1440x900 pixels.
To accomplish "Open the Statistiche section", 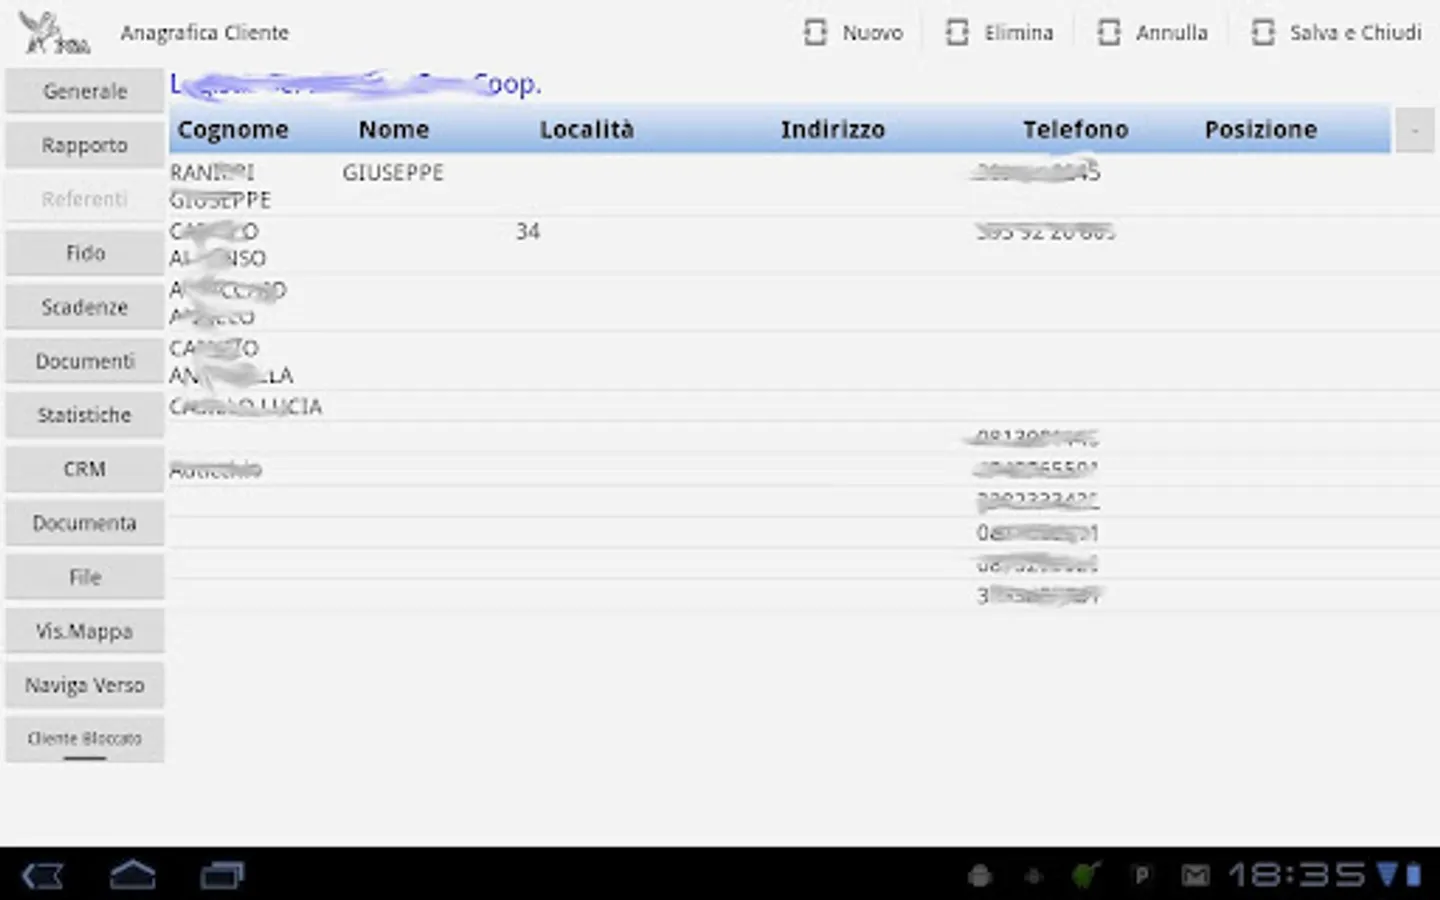I will tap(85, 415).
